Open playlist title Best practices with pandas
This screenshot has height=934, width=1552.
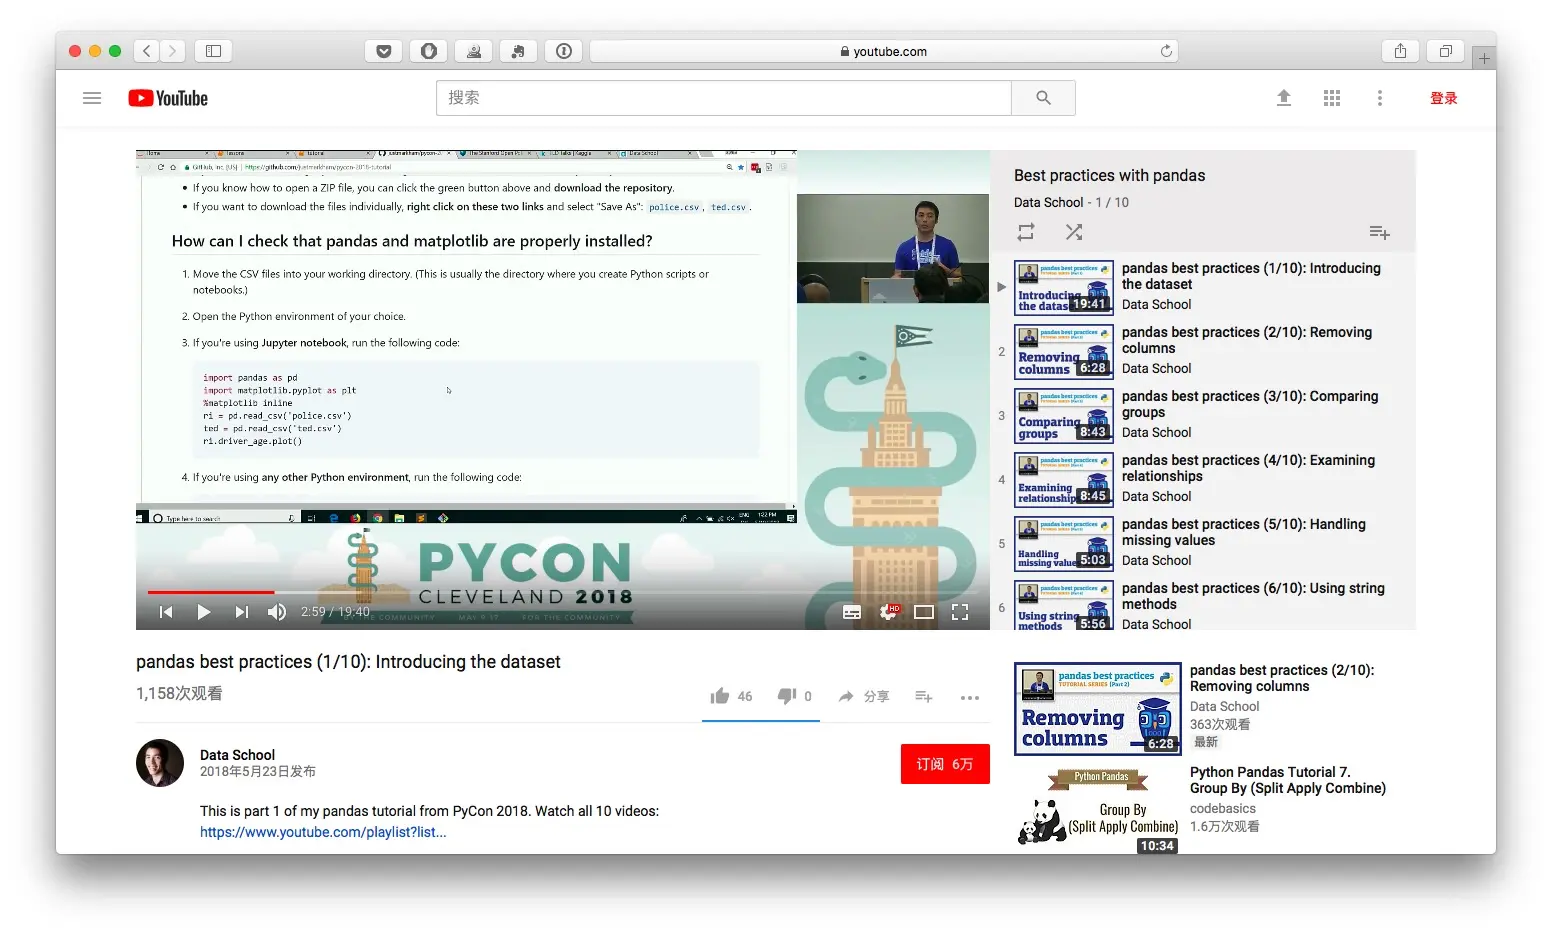tap(1109, 175)
